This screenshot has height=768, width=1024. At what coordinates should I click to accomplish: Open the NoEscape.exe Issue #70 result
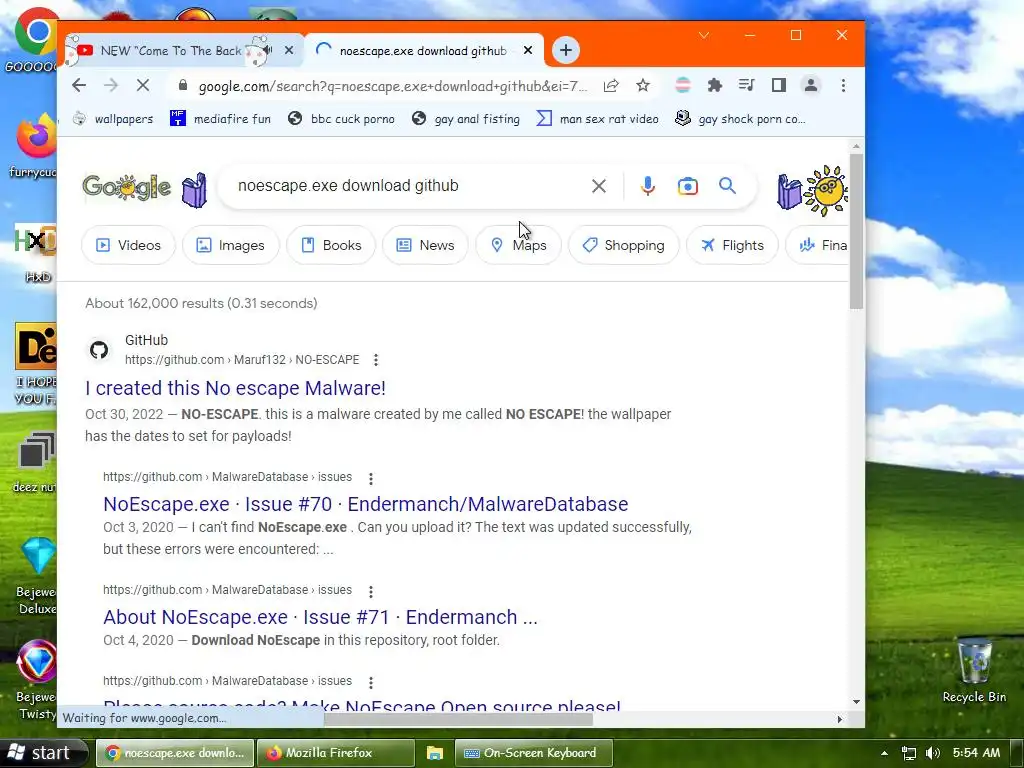tap(366, 504)
